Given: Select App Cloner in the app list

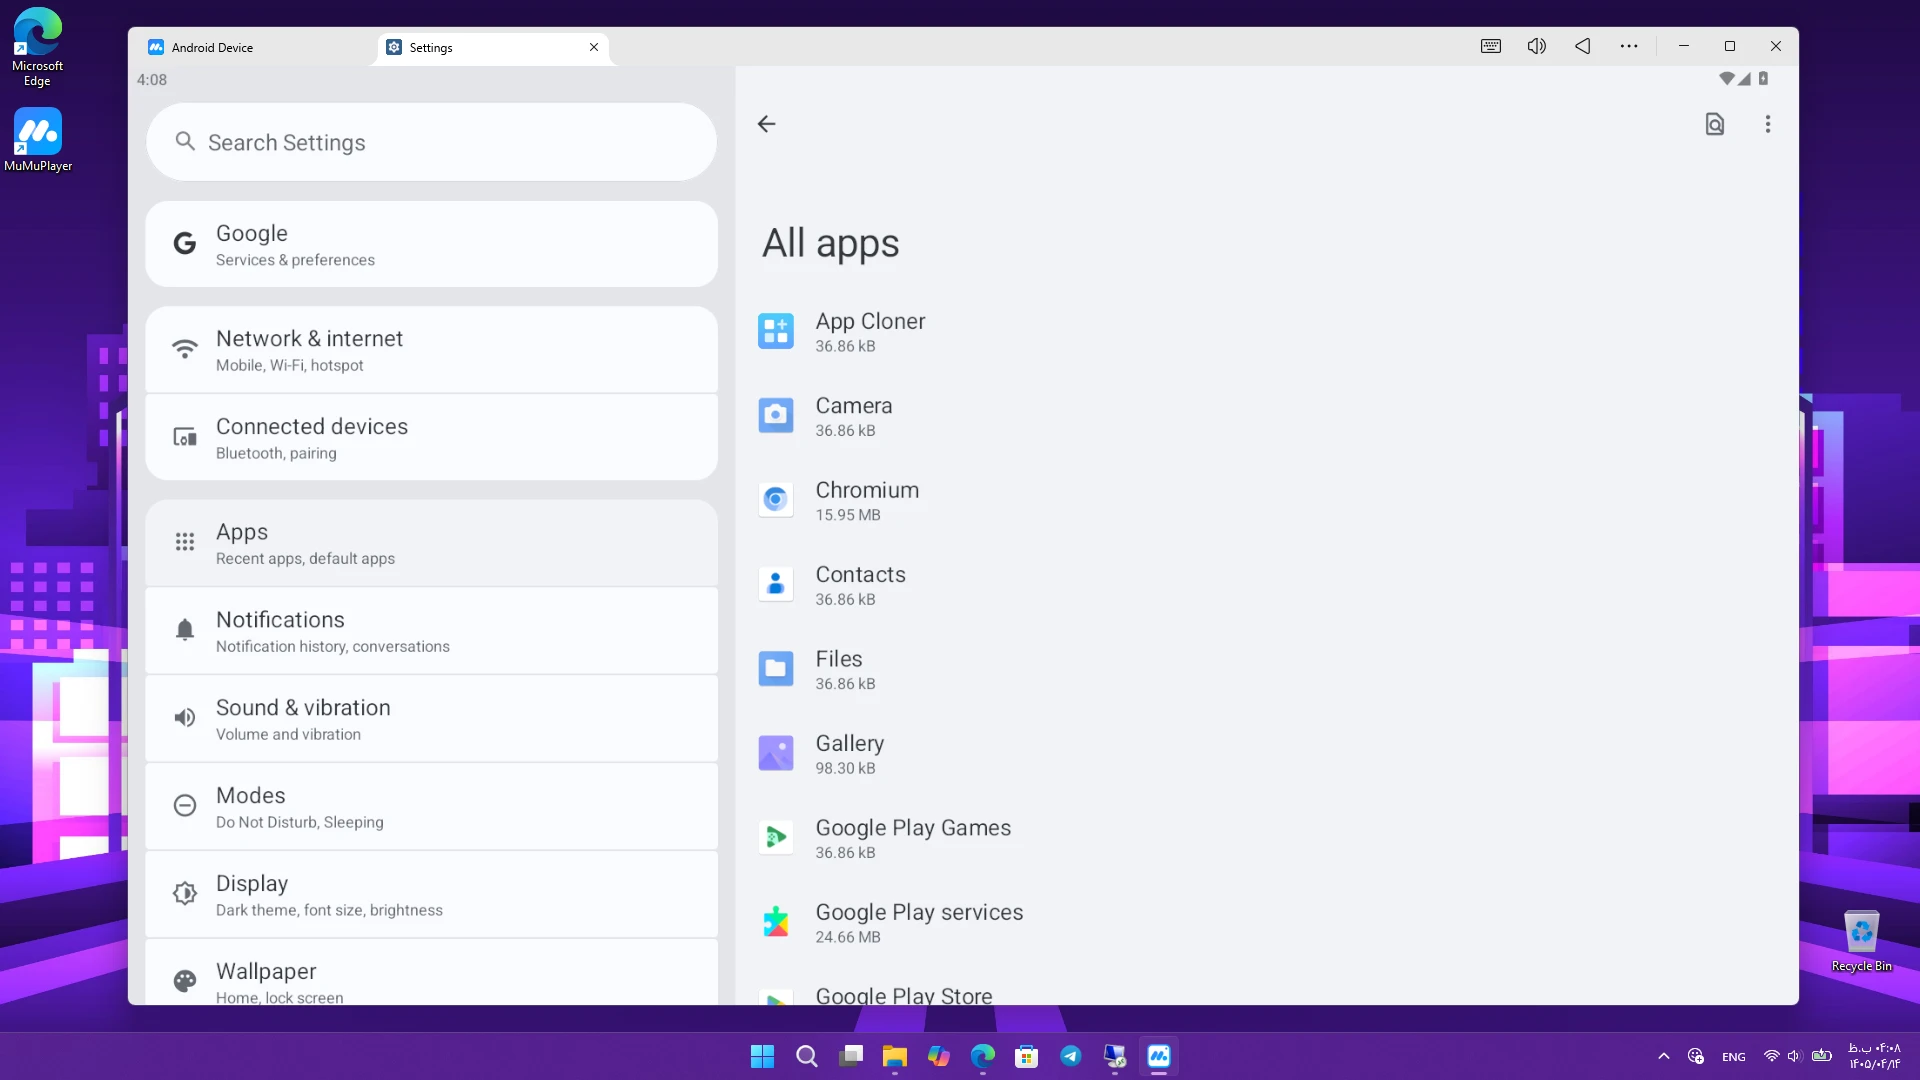Looking at the screenshot, I should (x=1266, y=332).
